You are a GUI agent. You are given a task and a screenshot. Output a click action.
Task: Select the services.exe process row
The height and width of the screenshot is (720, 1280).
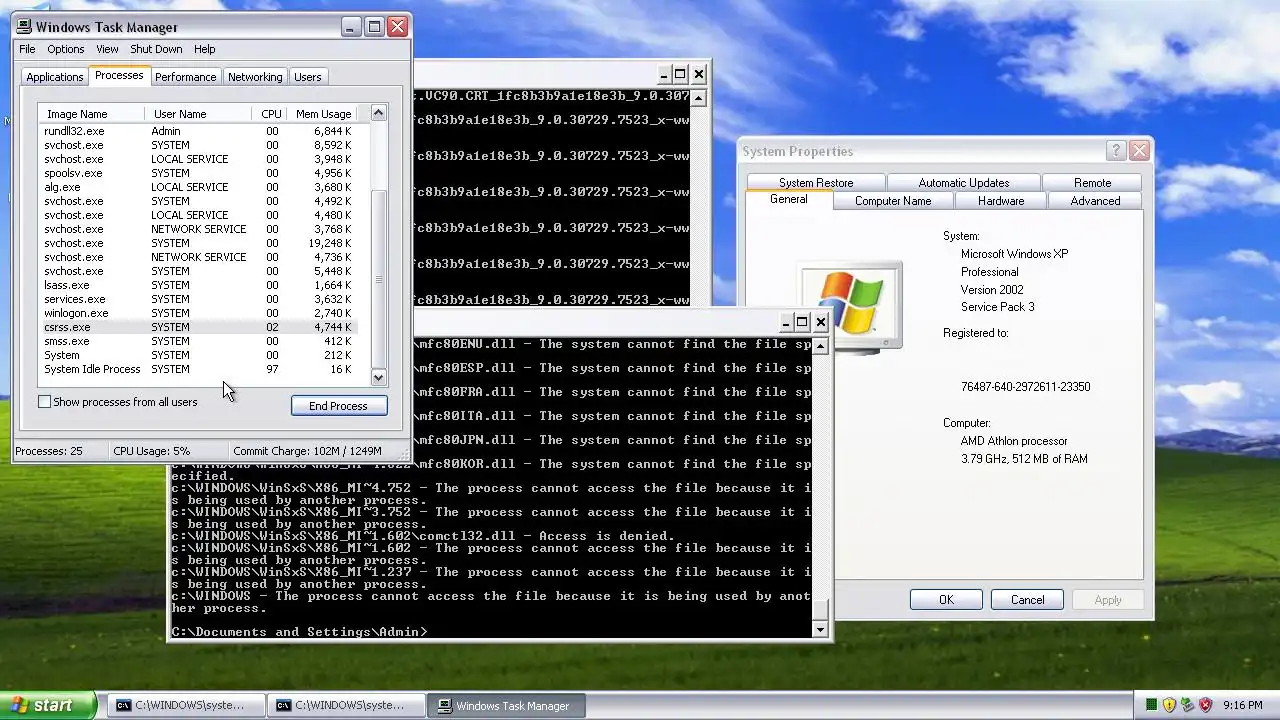(198, 299)
